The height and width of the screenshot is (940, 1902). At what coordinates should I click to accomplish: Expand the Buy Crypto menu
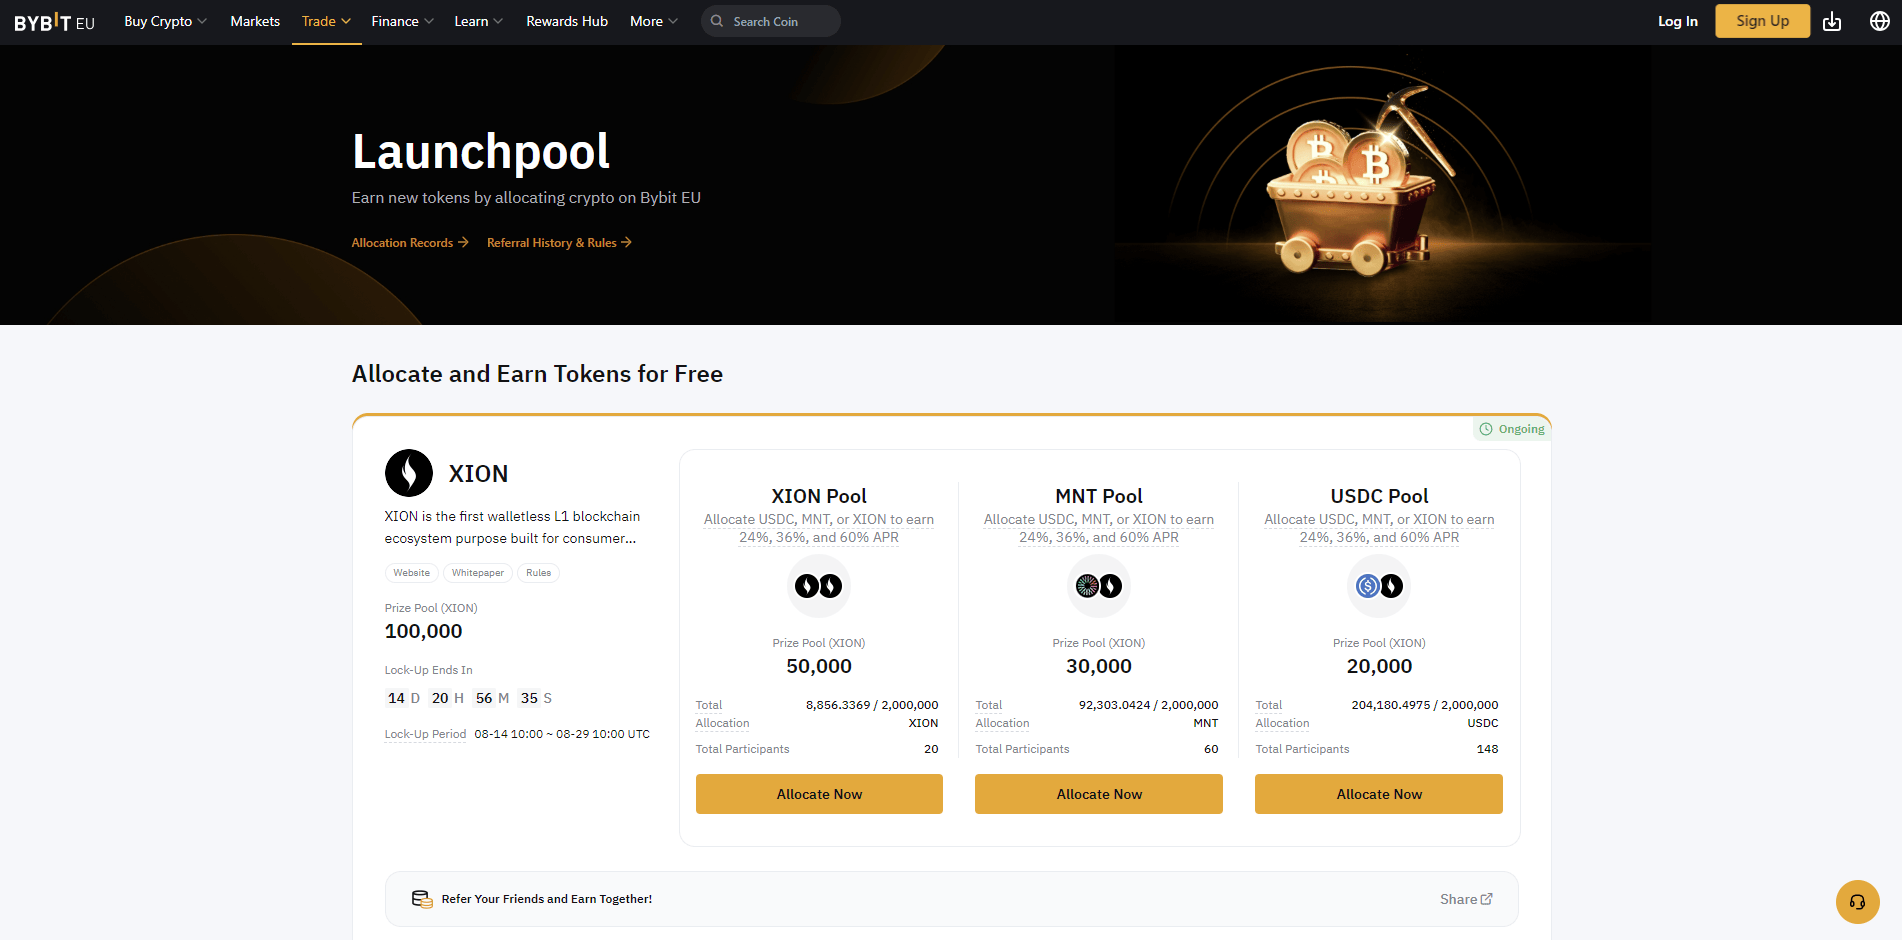pos(166,21)
